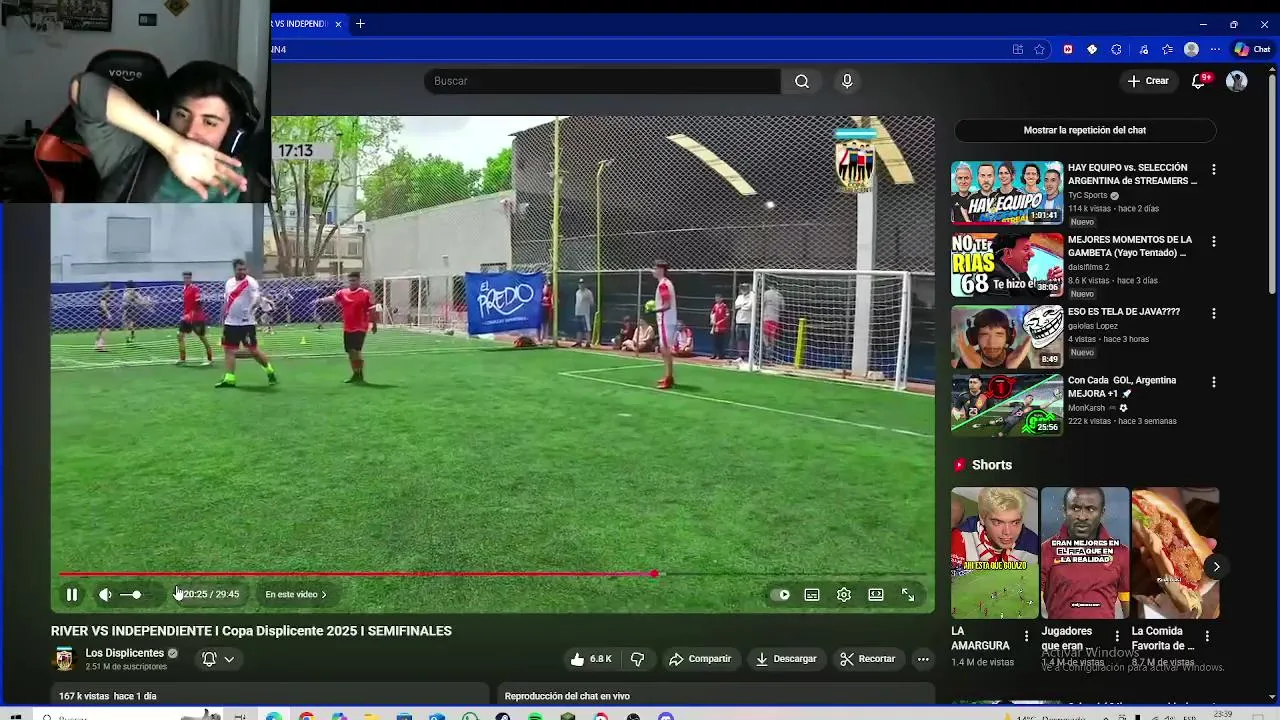Switch to theater mode

point(876,594)
